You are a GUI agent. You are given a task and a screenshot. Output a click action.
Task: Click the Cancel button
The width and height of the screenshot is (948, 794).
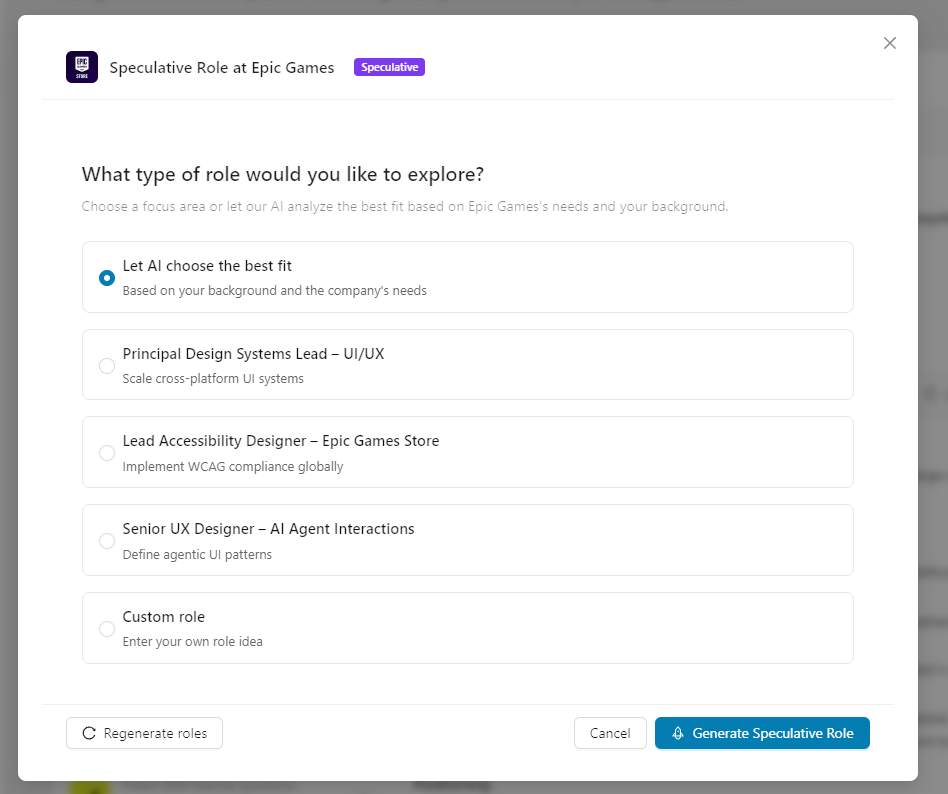coord(610,733)
